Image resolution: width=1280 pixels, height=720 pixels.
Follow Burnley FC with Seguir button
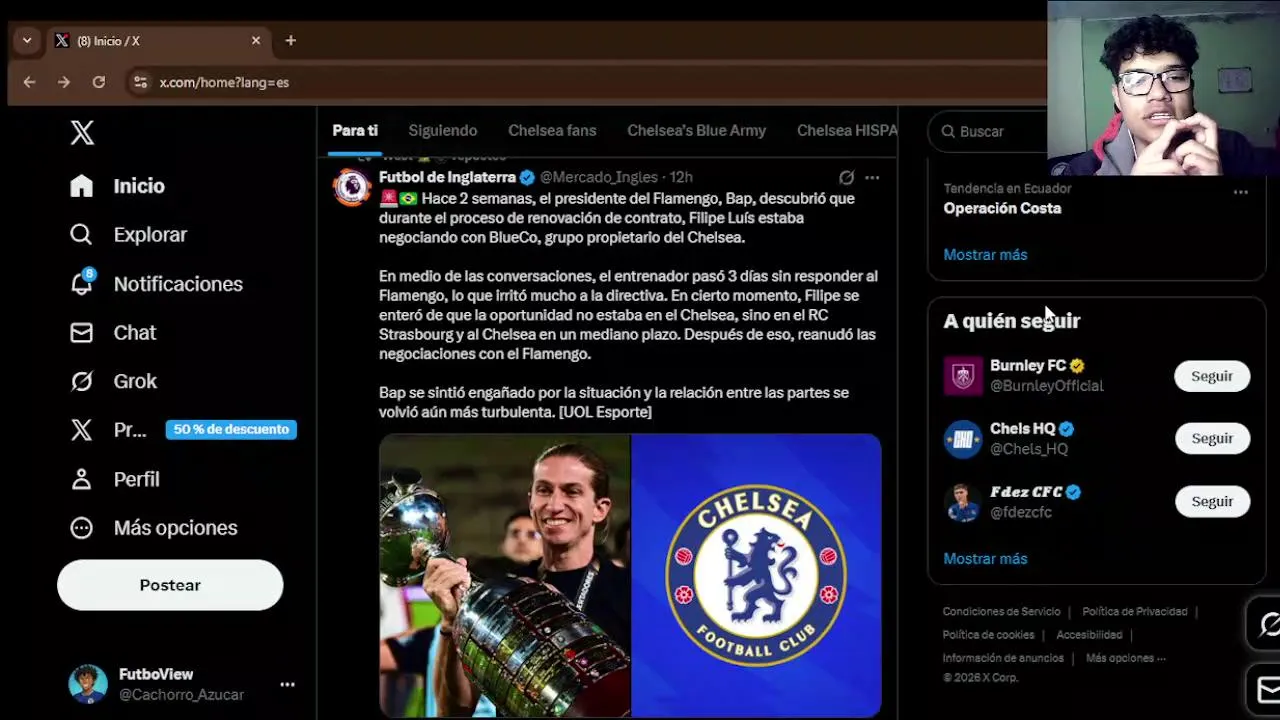(1212, 376)
